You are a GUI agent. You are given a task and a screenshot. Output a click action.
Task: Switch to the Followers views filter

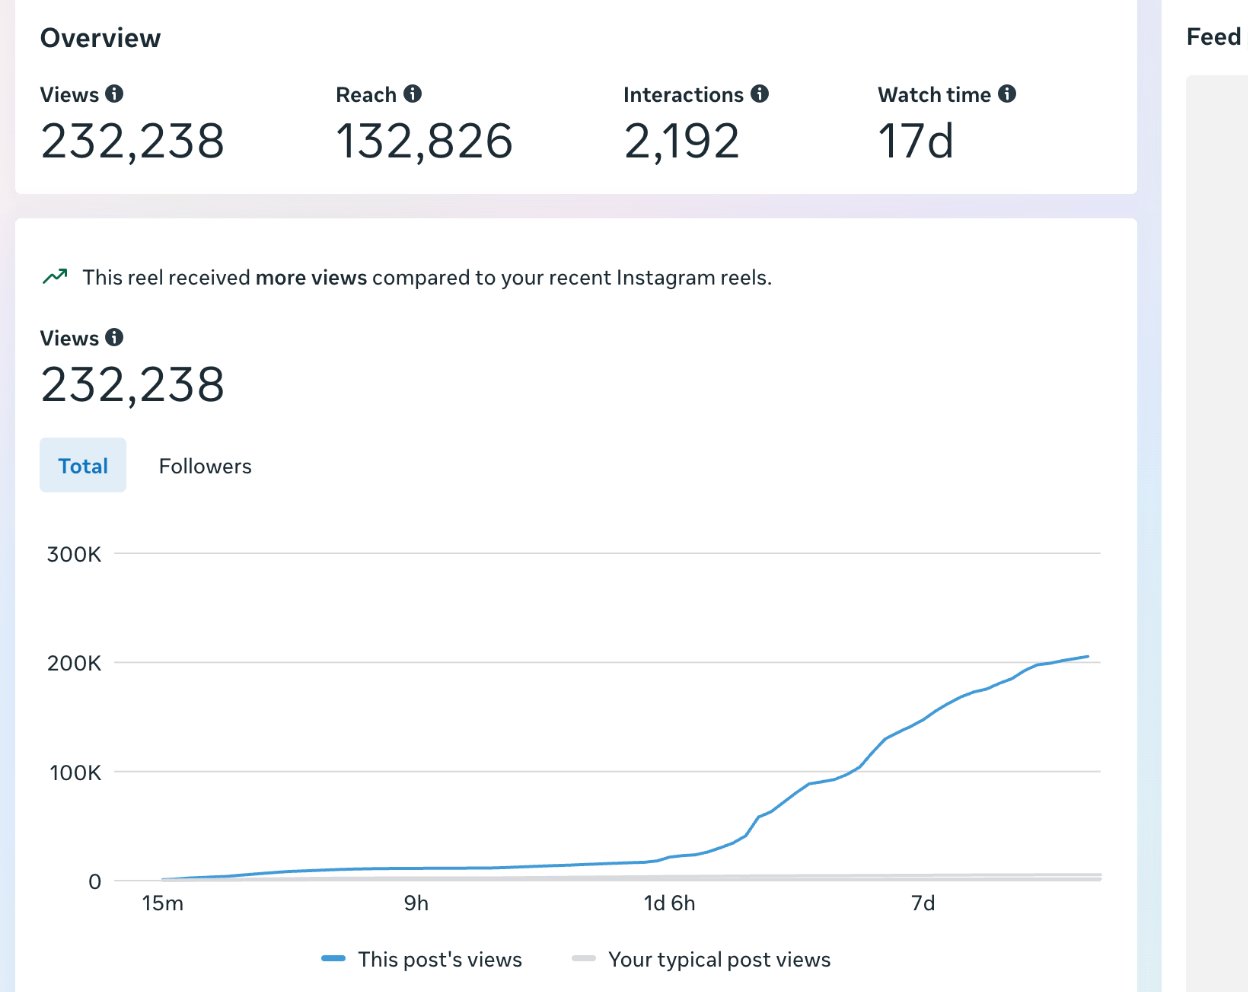(204, 465)
